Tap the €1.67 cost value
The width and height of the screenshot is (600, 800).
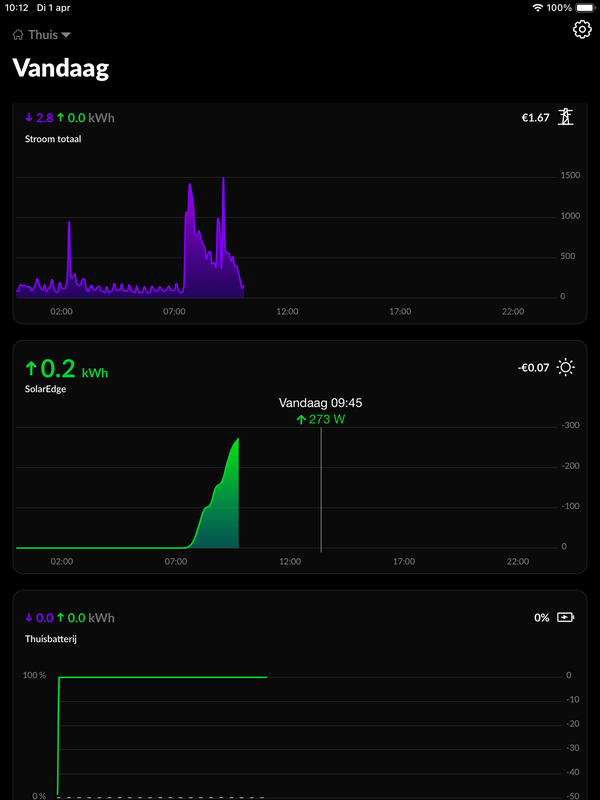coord(535,118)
